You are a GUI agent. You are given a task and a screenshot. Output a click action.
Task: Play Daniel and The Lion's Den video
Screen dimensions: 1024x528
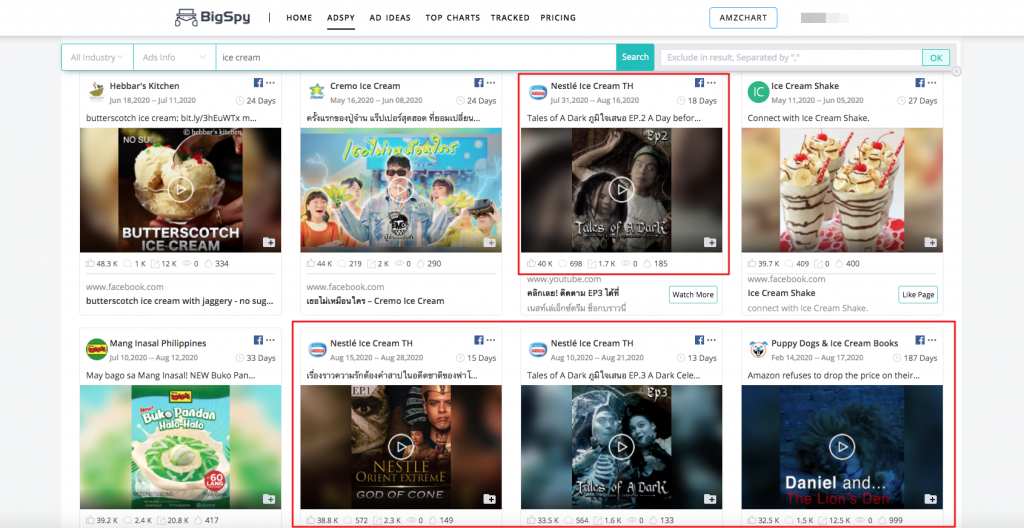click(842, 447)
